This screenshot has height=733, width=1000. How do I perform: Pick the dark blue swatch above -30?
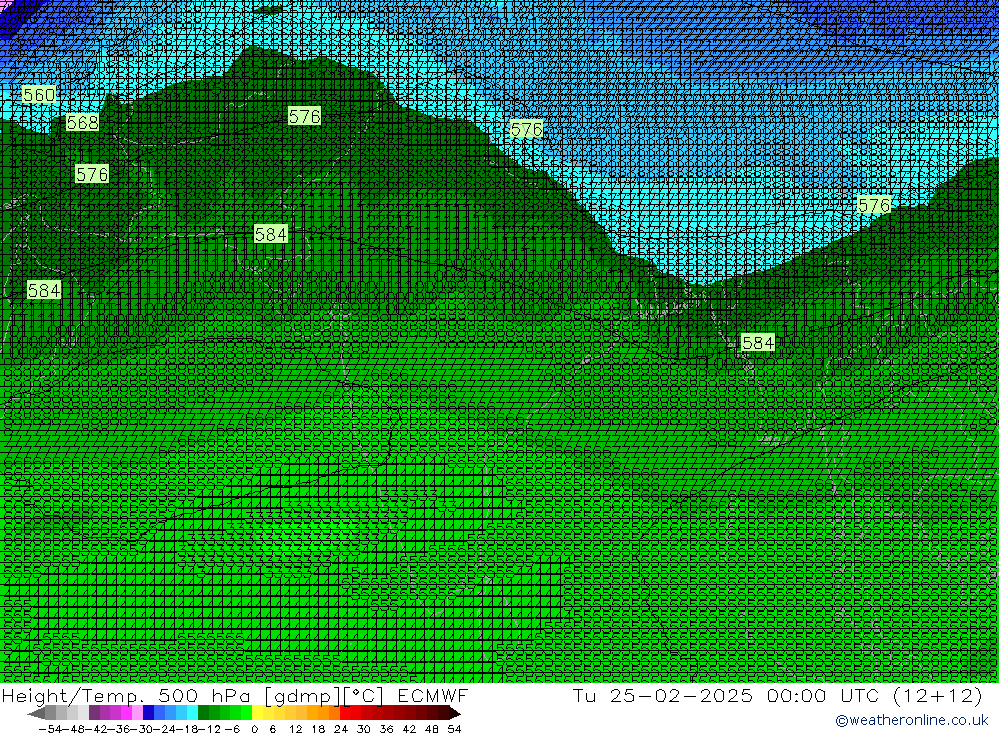point(149,713)
